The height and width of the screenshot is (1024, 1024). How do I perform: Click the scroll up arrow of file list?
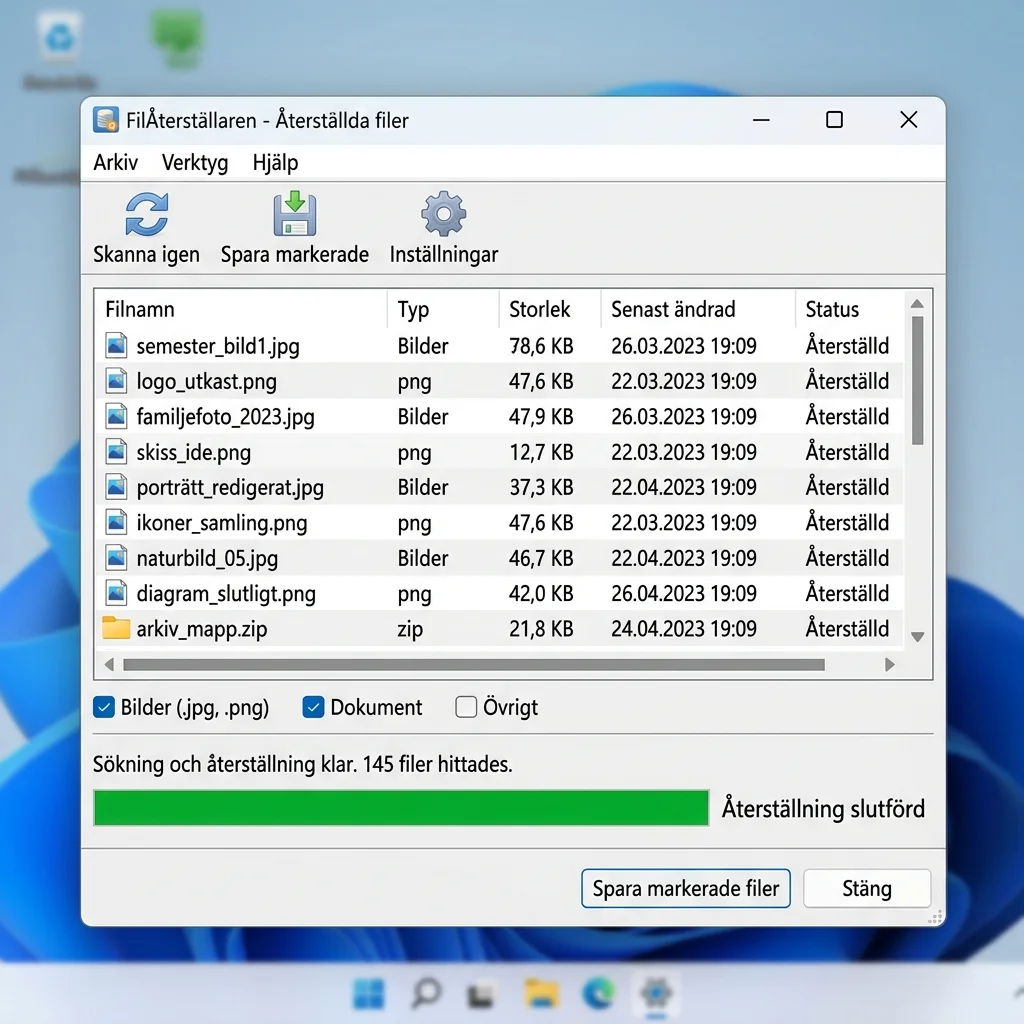[918, 304]
